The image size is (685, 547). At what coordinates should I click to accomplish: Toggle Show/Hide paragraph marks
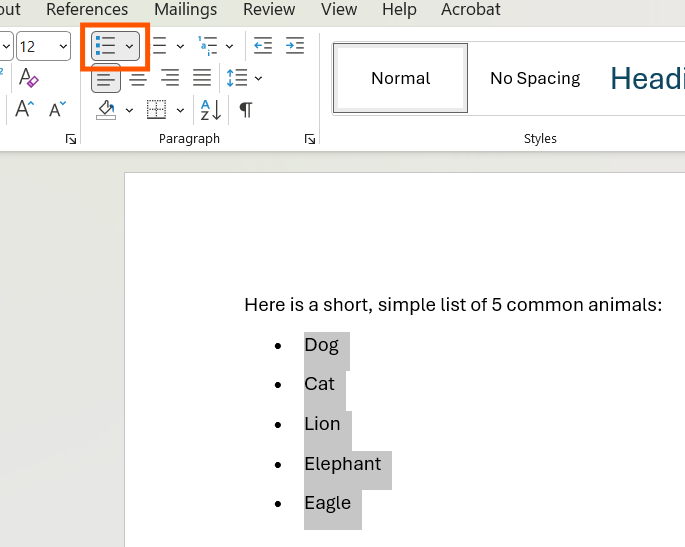pos(246,110)
